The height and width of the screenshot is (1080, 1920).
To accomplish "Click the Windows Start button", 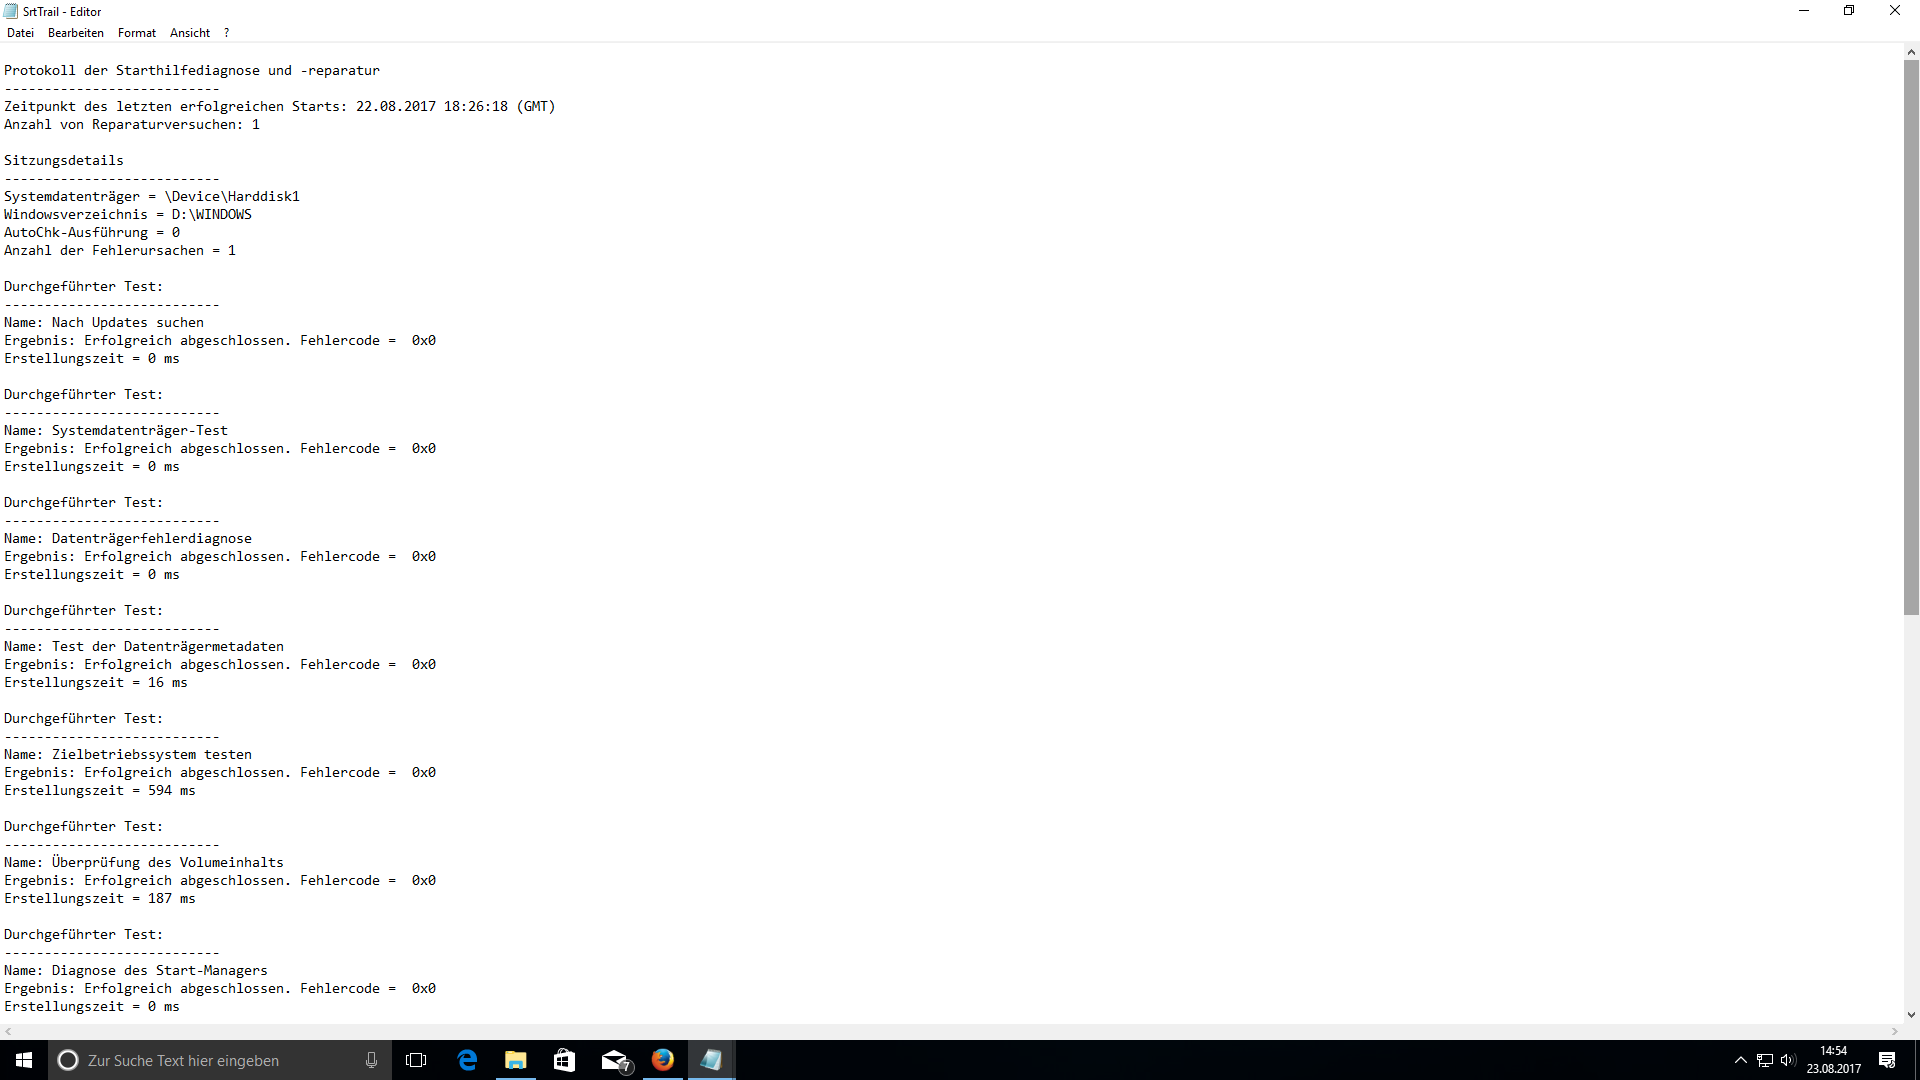I will [24, 1060].
